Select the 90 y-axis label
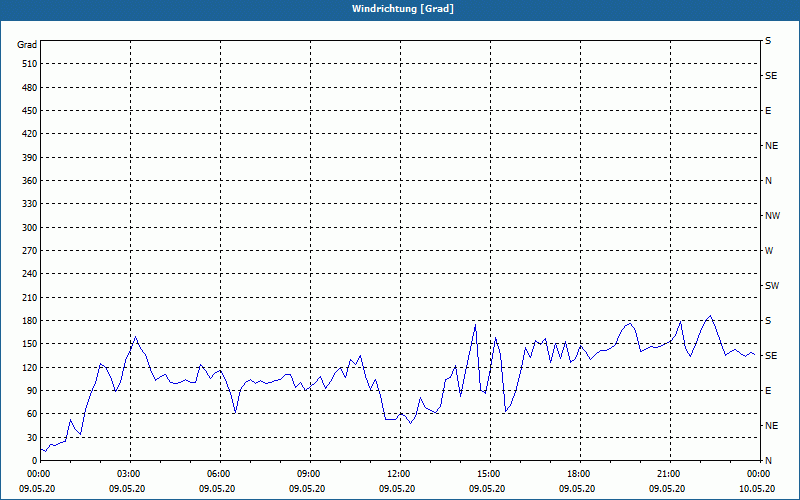This screenshot has height=500, width=800. (x=32, y=391)
